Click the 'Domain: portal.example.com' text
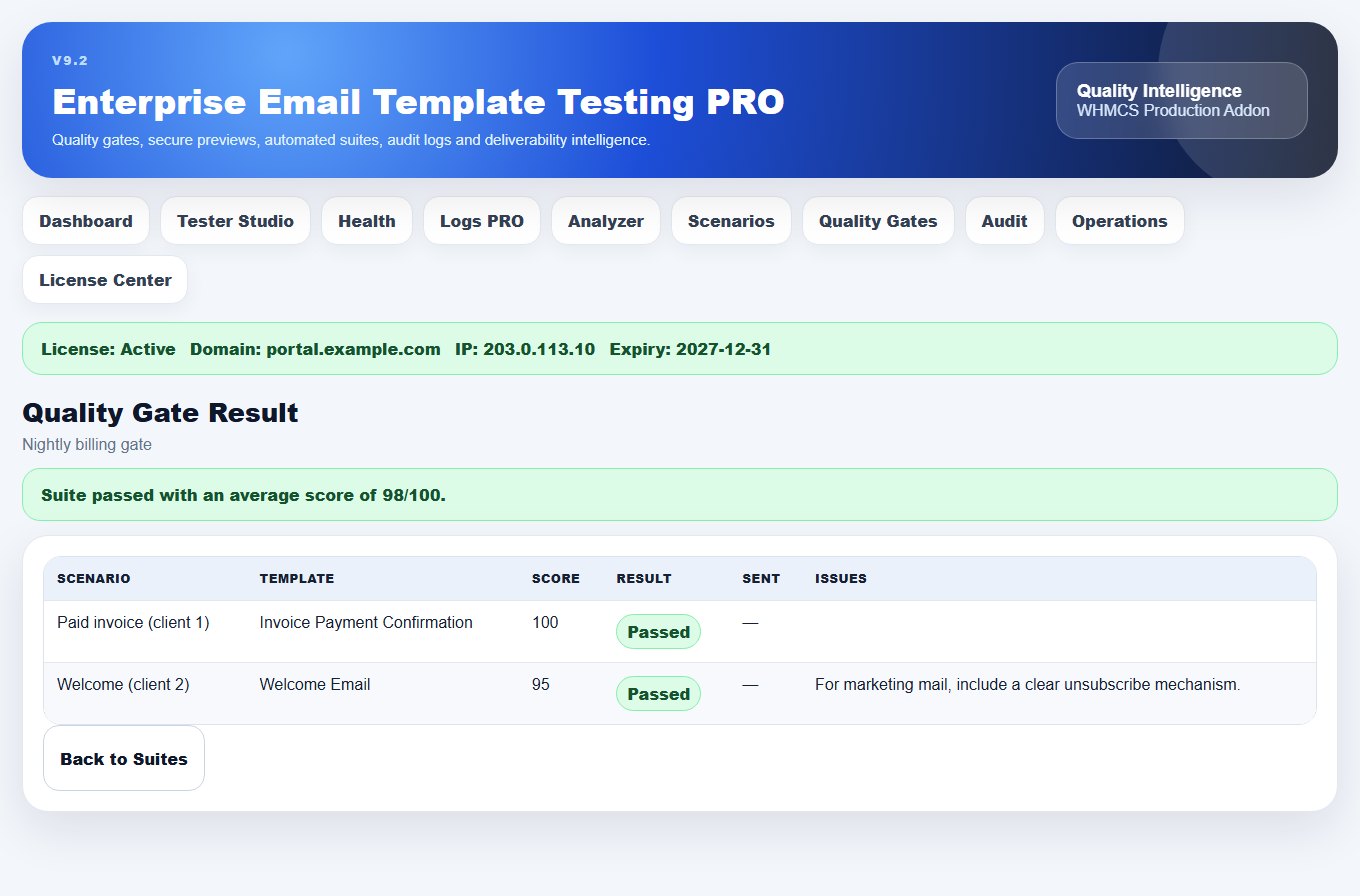The image size is (1360, 896). (315, 349)
